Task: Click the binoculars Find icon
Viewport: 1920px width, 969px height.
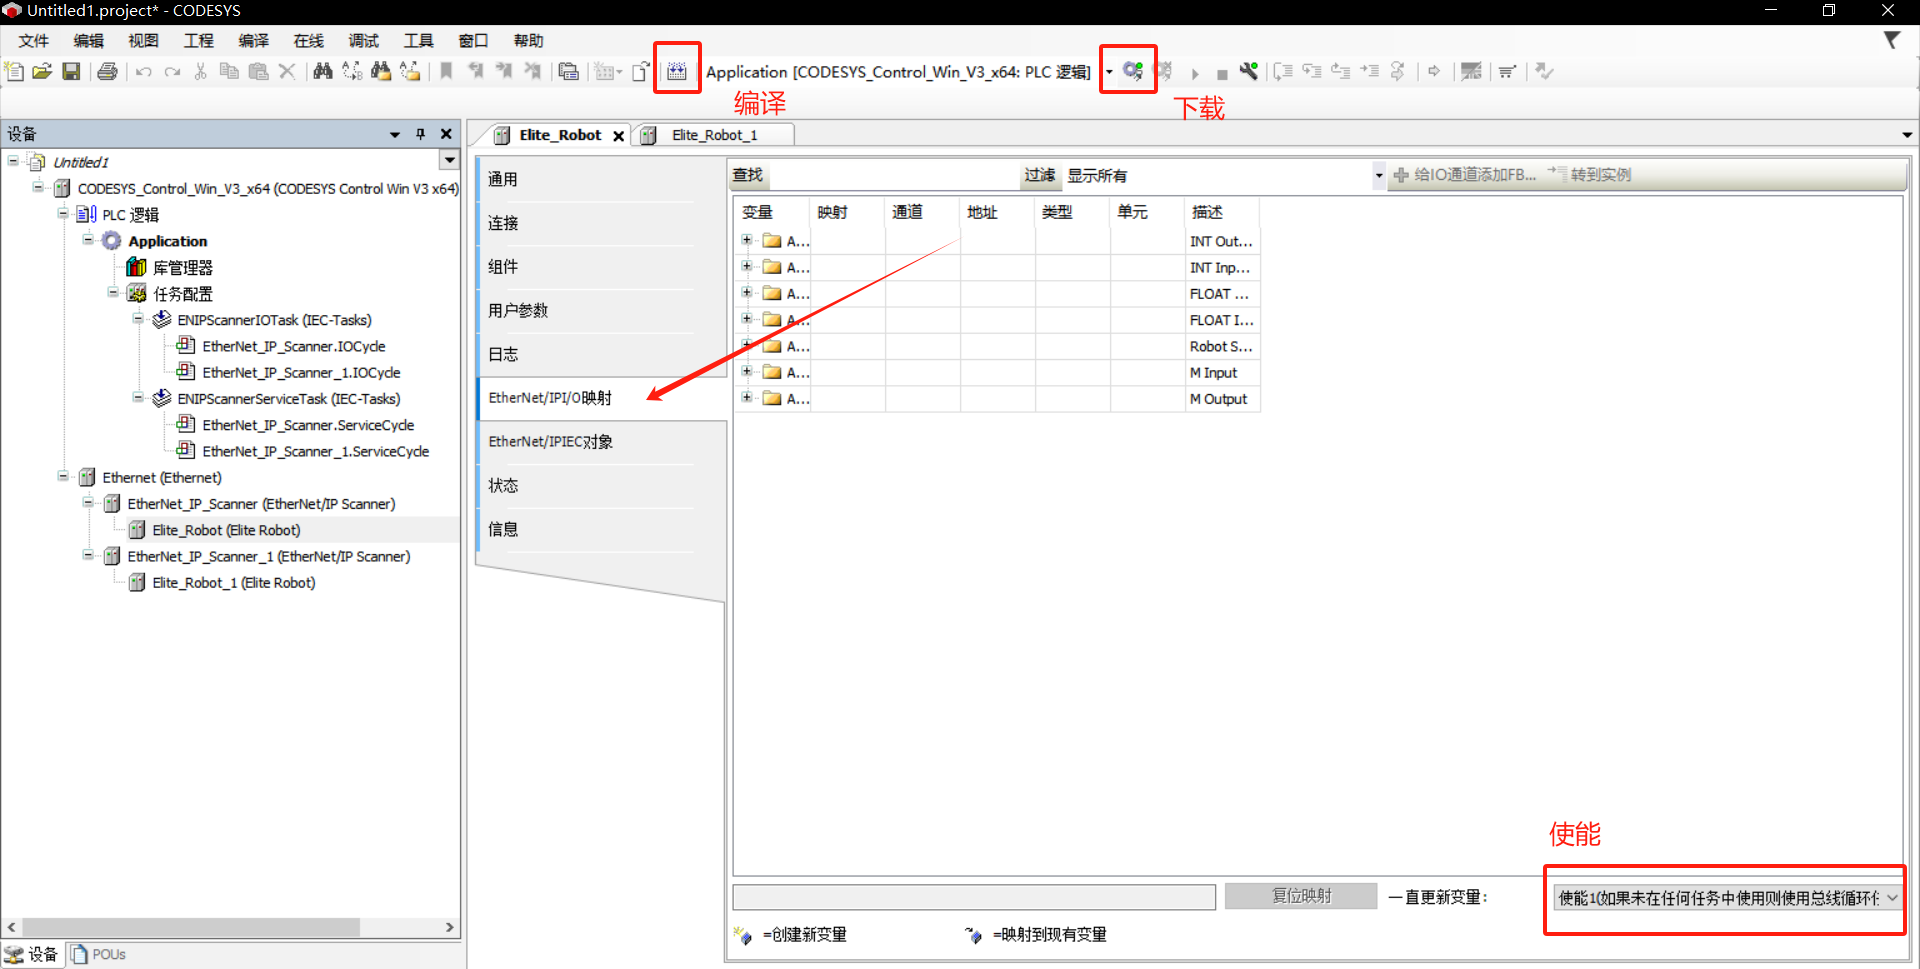Action: coord(322,71)
